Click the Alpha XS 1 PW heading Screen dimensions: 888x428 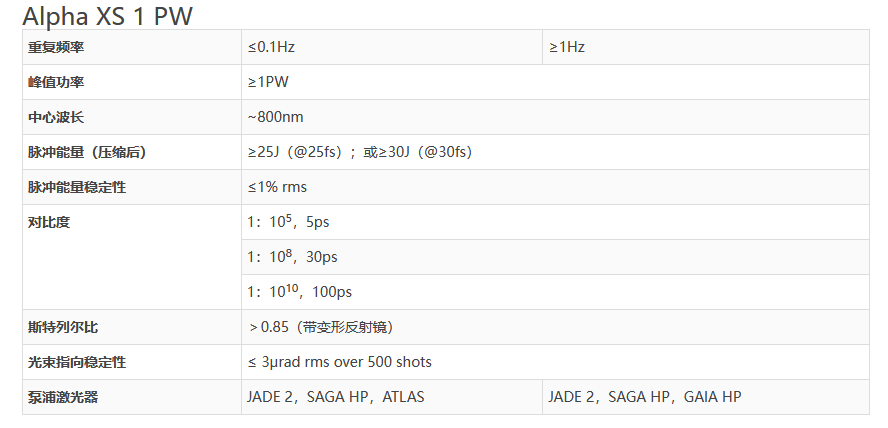(x=109, y=15)
